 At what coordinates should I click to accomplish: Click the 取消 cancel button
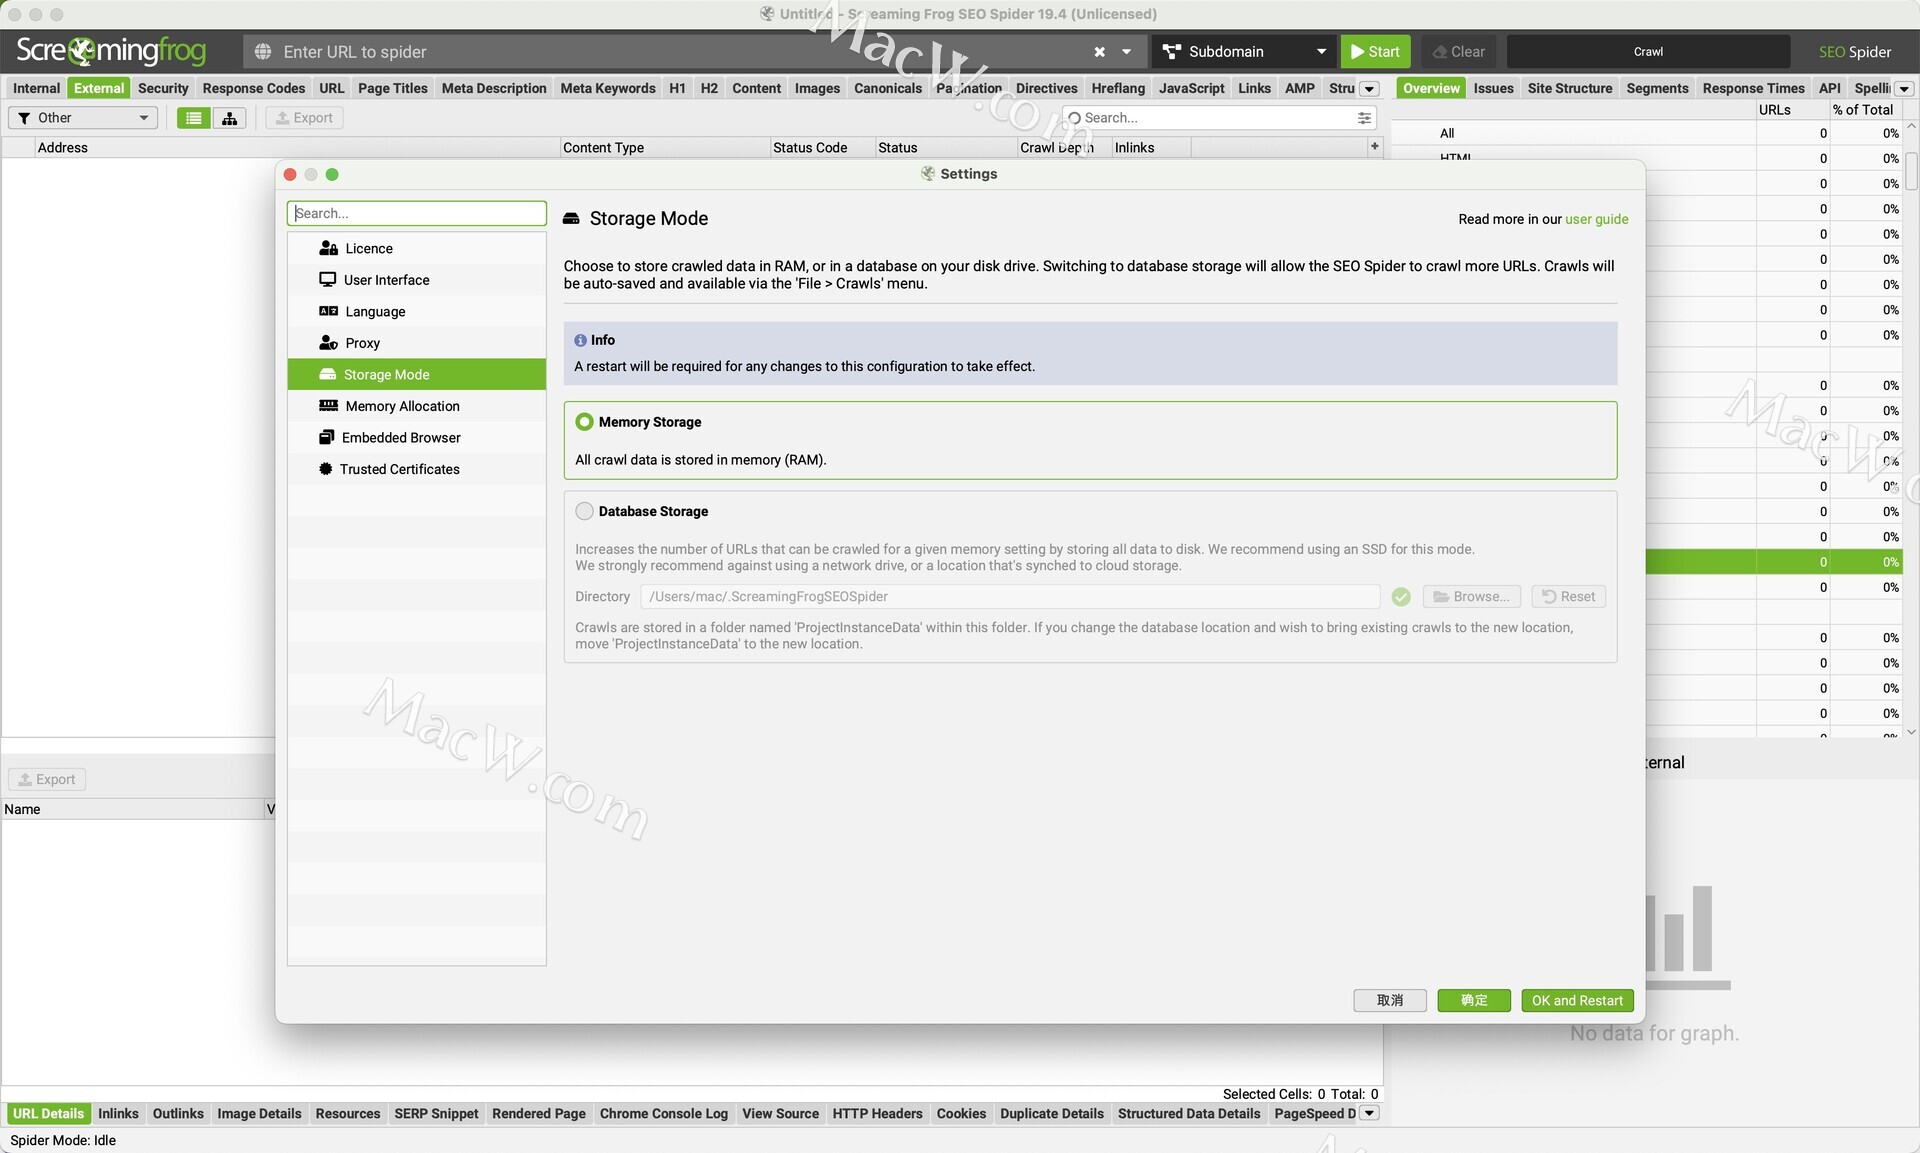[x=1390, y=1000]
